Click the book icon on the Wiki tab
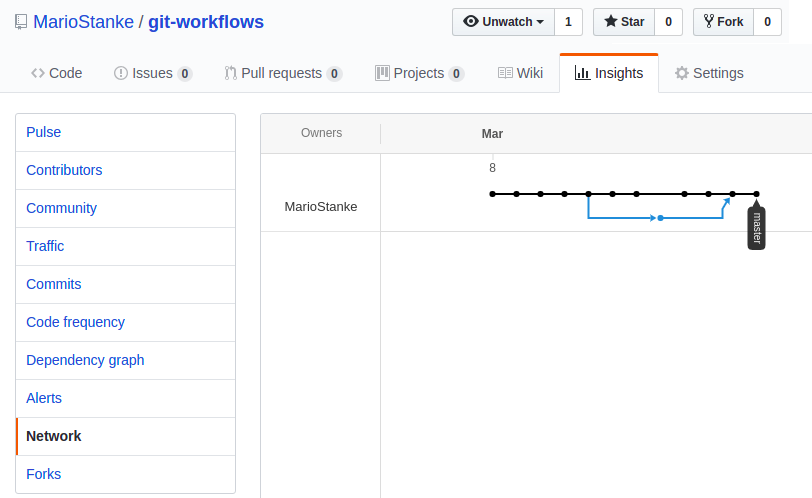The width and height of the screenshot is (812, 498). point(505,73)
